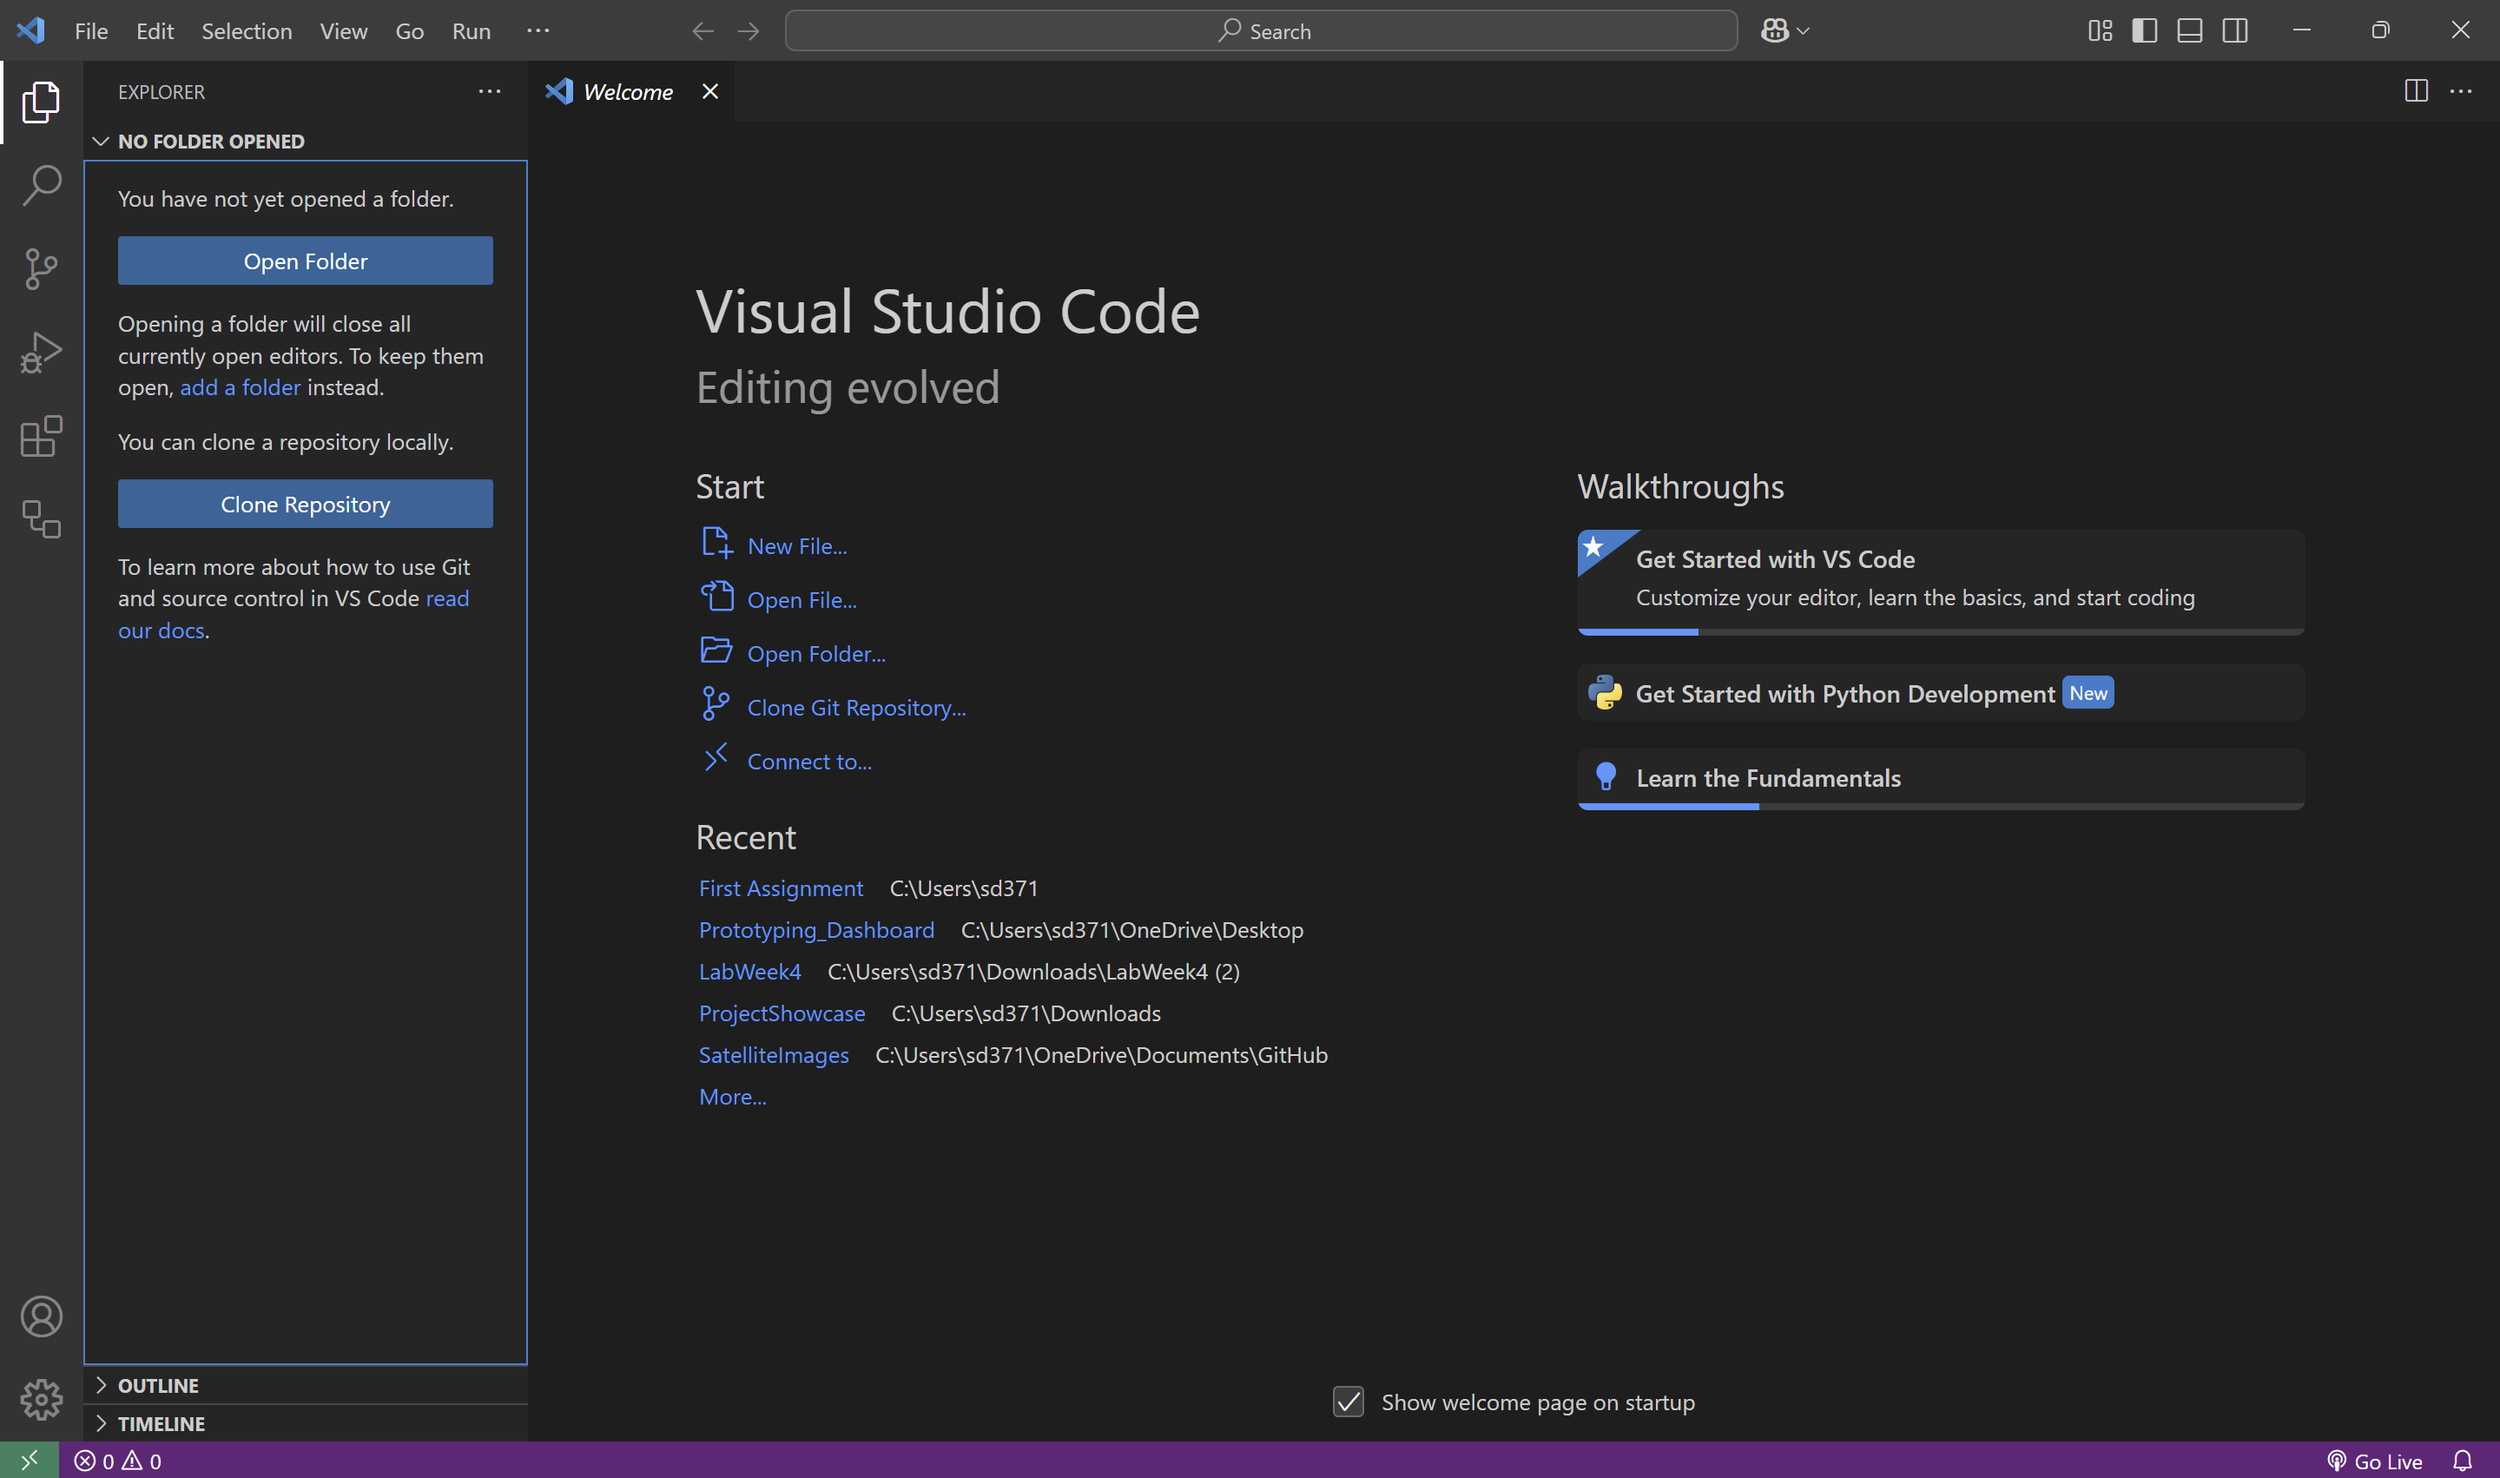Screen dimensions: 2500x1478
Task: Click progress bar under Learn the Fundamentals
Action: [x=1941, y=806]
